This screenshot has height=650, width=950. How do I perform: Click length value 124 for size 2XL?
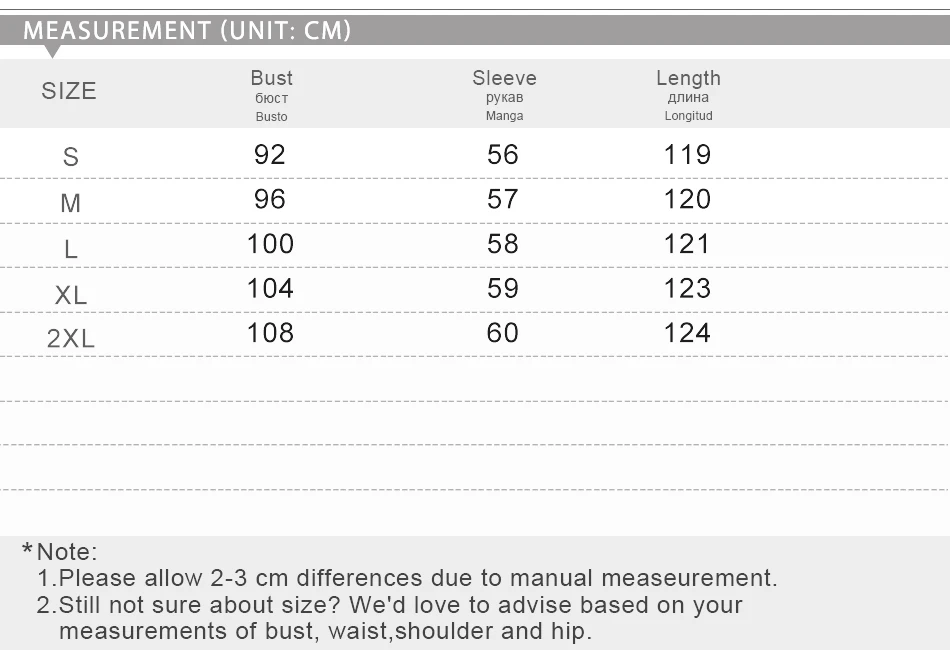coord(687,333)
